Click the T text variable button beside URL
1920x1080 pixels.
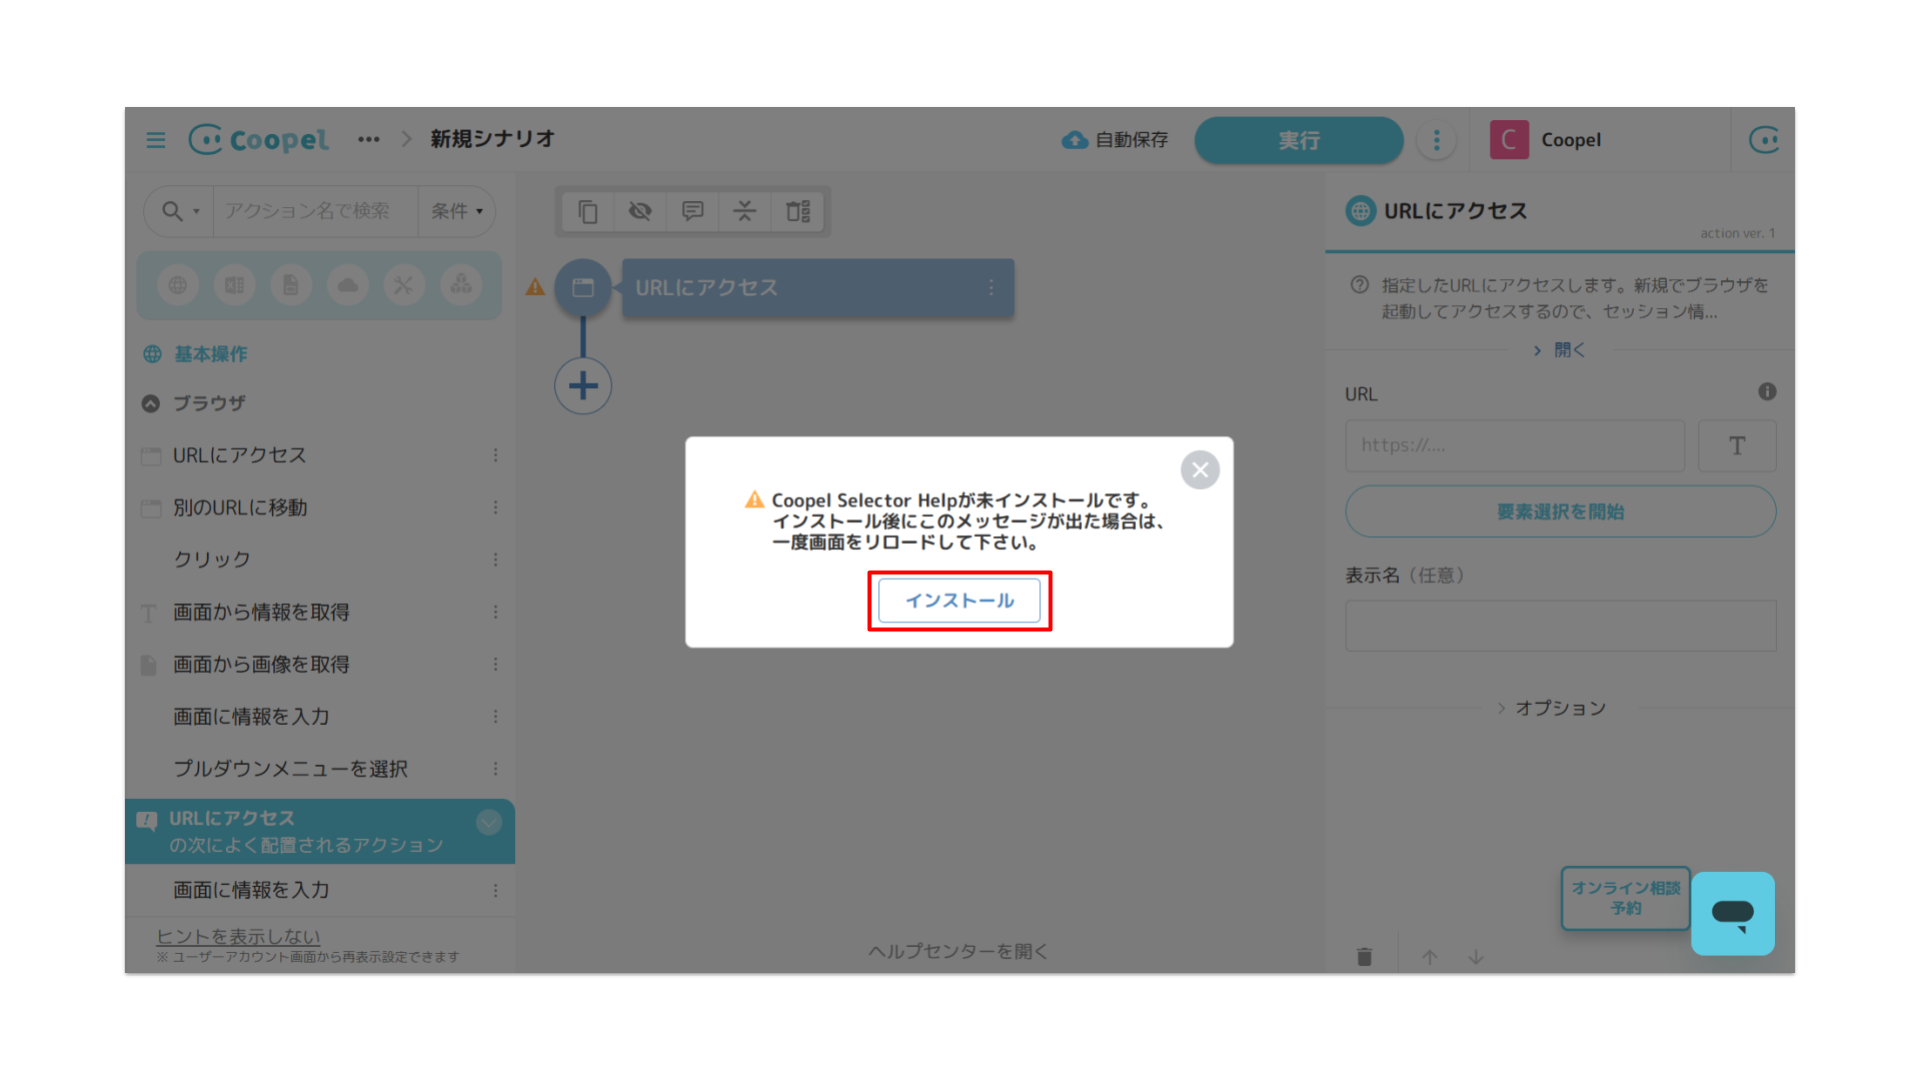pyautogui.click(x=1737, y=445)
